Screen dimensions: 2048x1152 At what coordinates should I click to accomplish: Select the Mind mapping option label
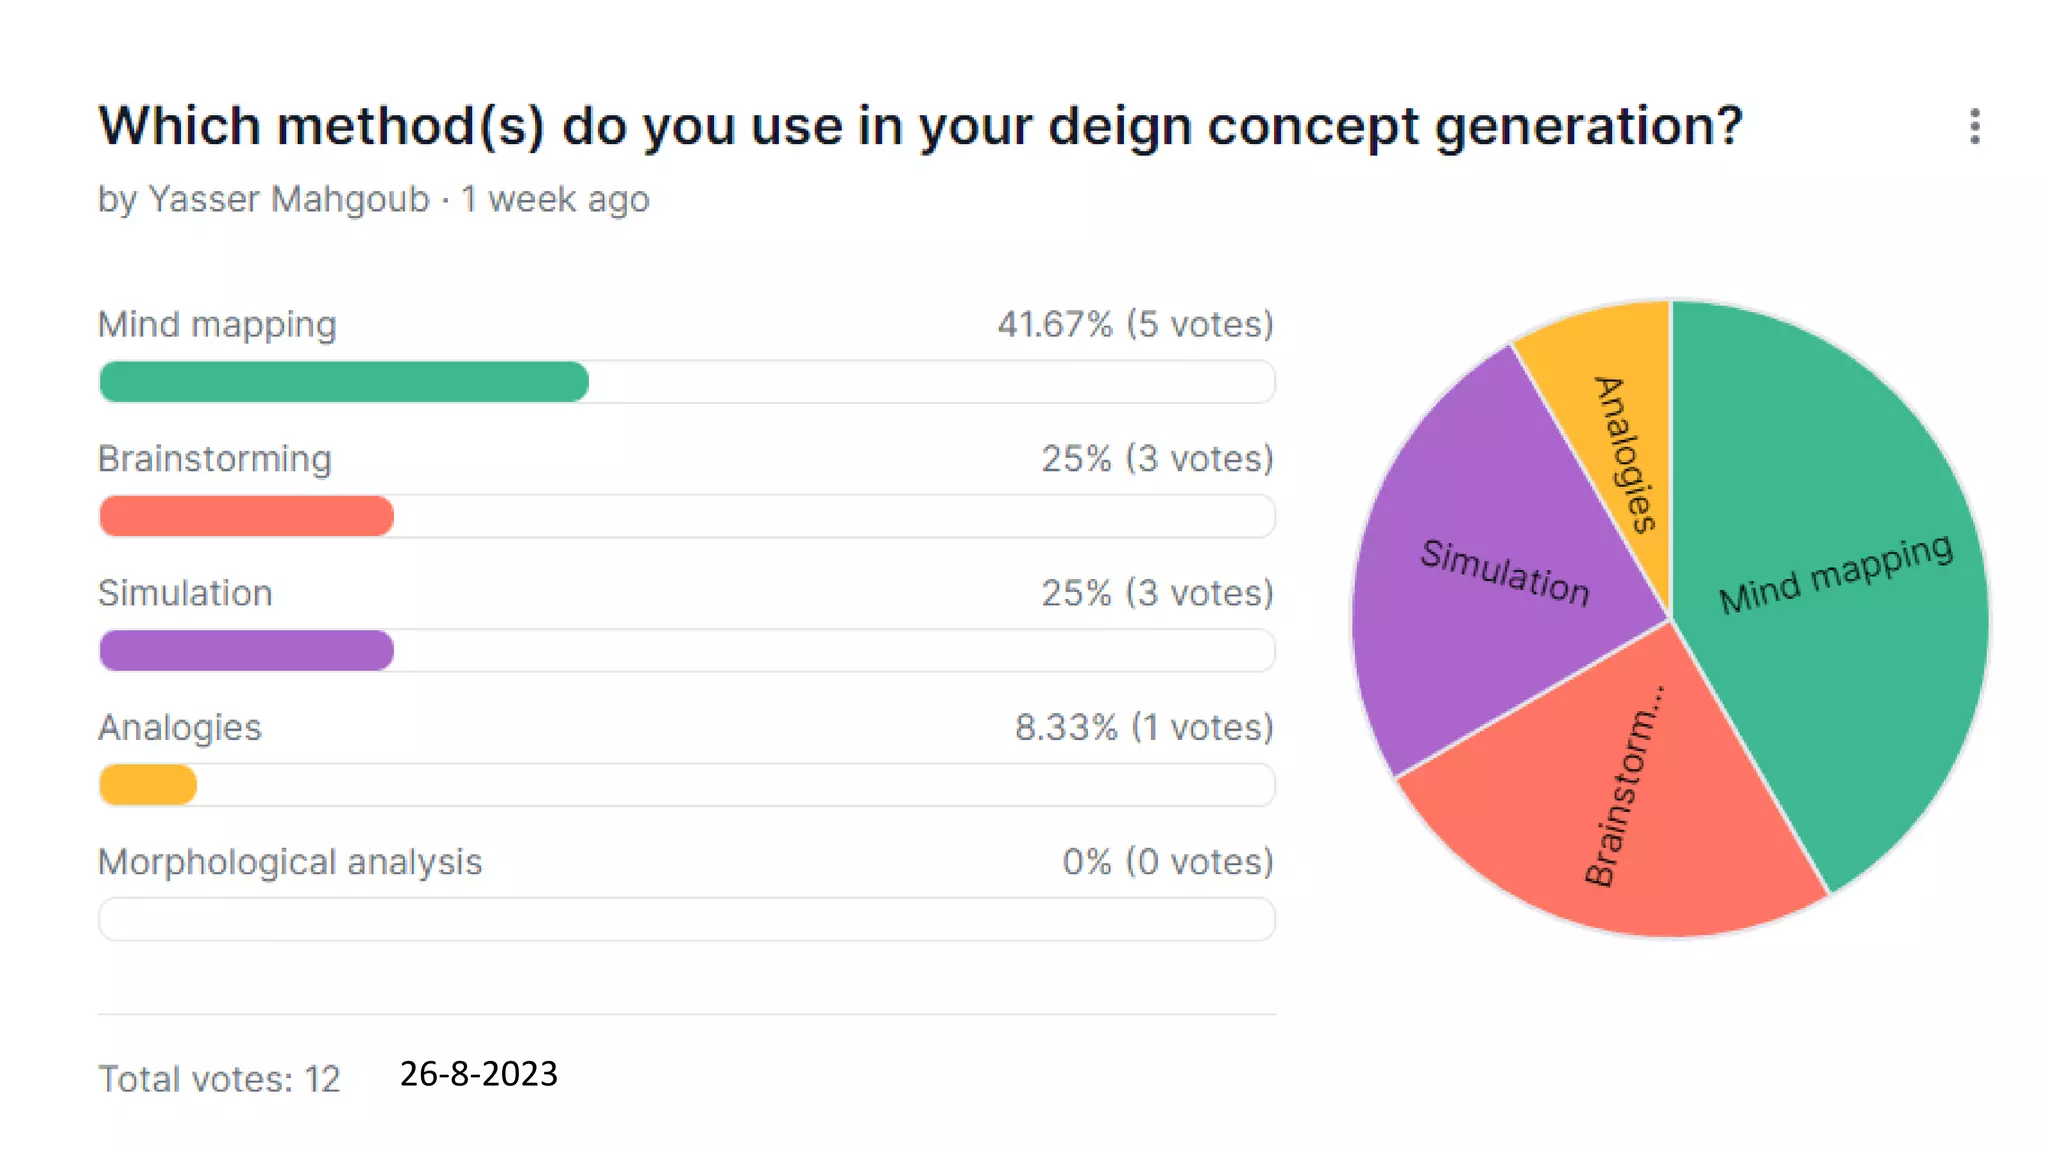pyautogui.click(x=217, y=325)
